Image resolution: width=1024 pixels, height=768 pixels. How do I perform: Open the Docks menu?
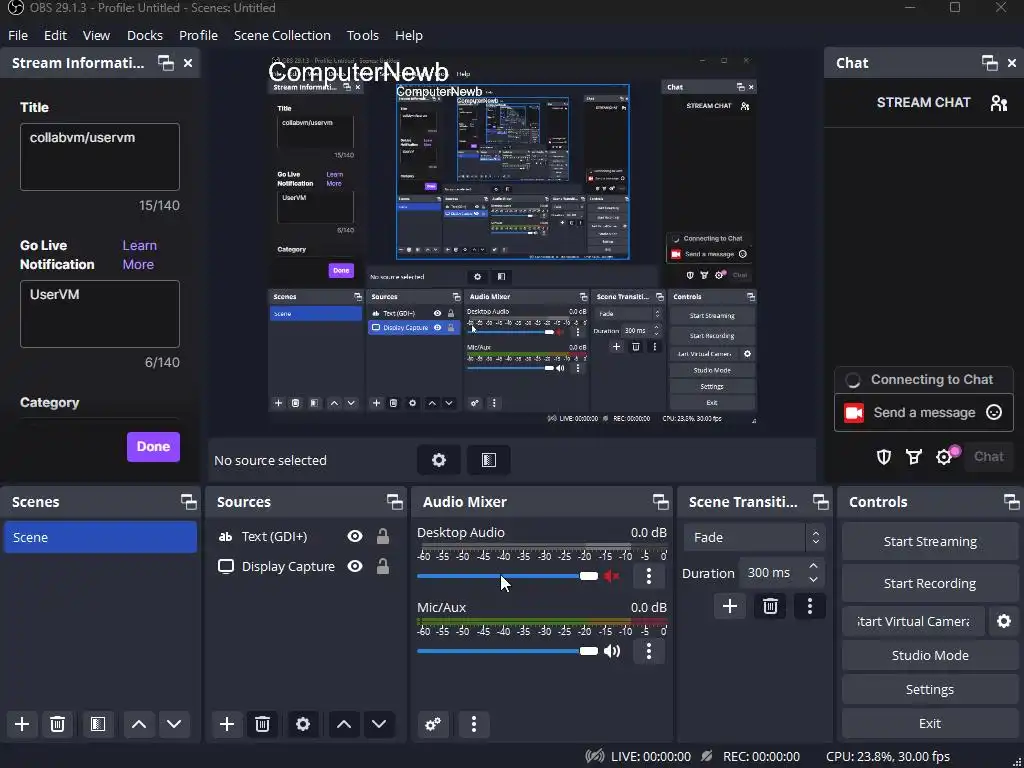coord(145,35)
